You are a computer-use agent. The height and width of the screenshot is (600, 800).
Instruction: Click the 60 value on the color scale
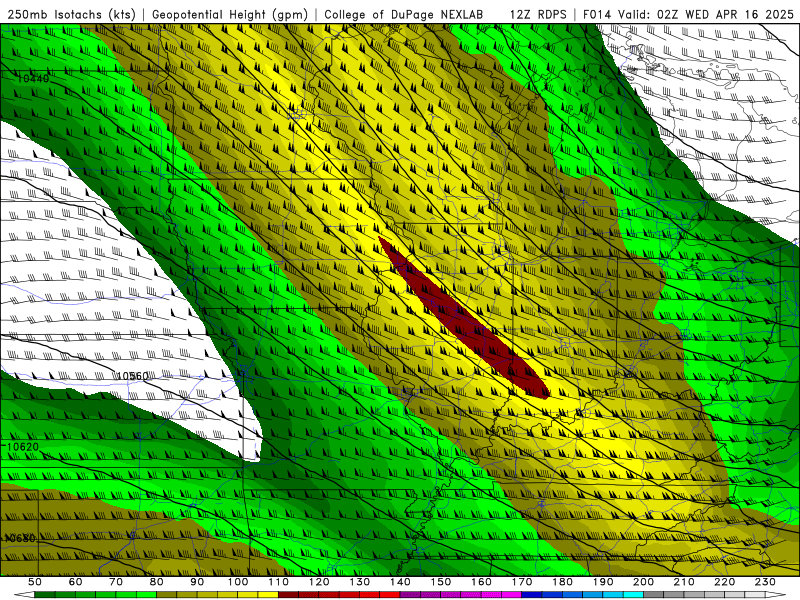(x=76, y=582)
